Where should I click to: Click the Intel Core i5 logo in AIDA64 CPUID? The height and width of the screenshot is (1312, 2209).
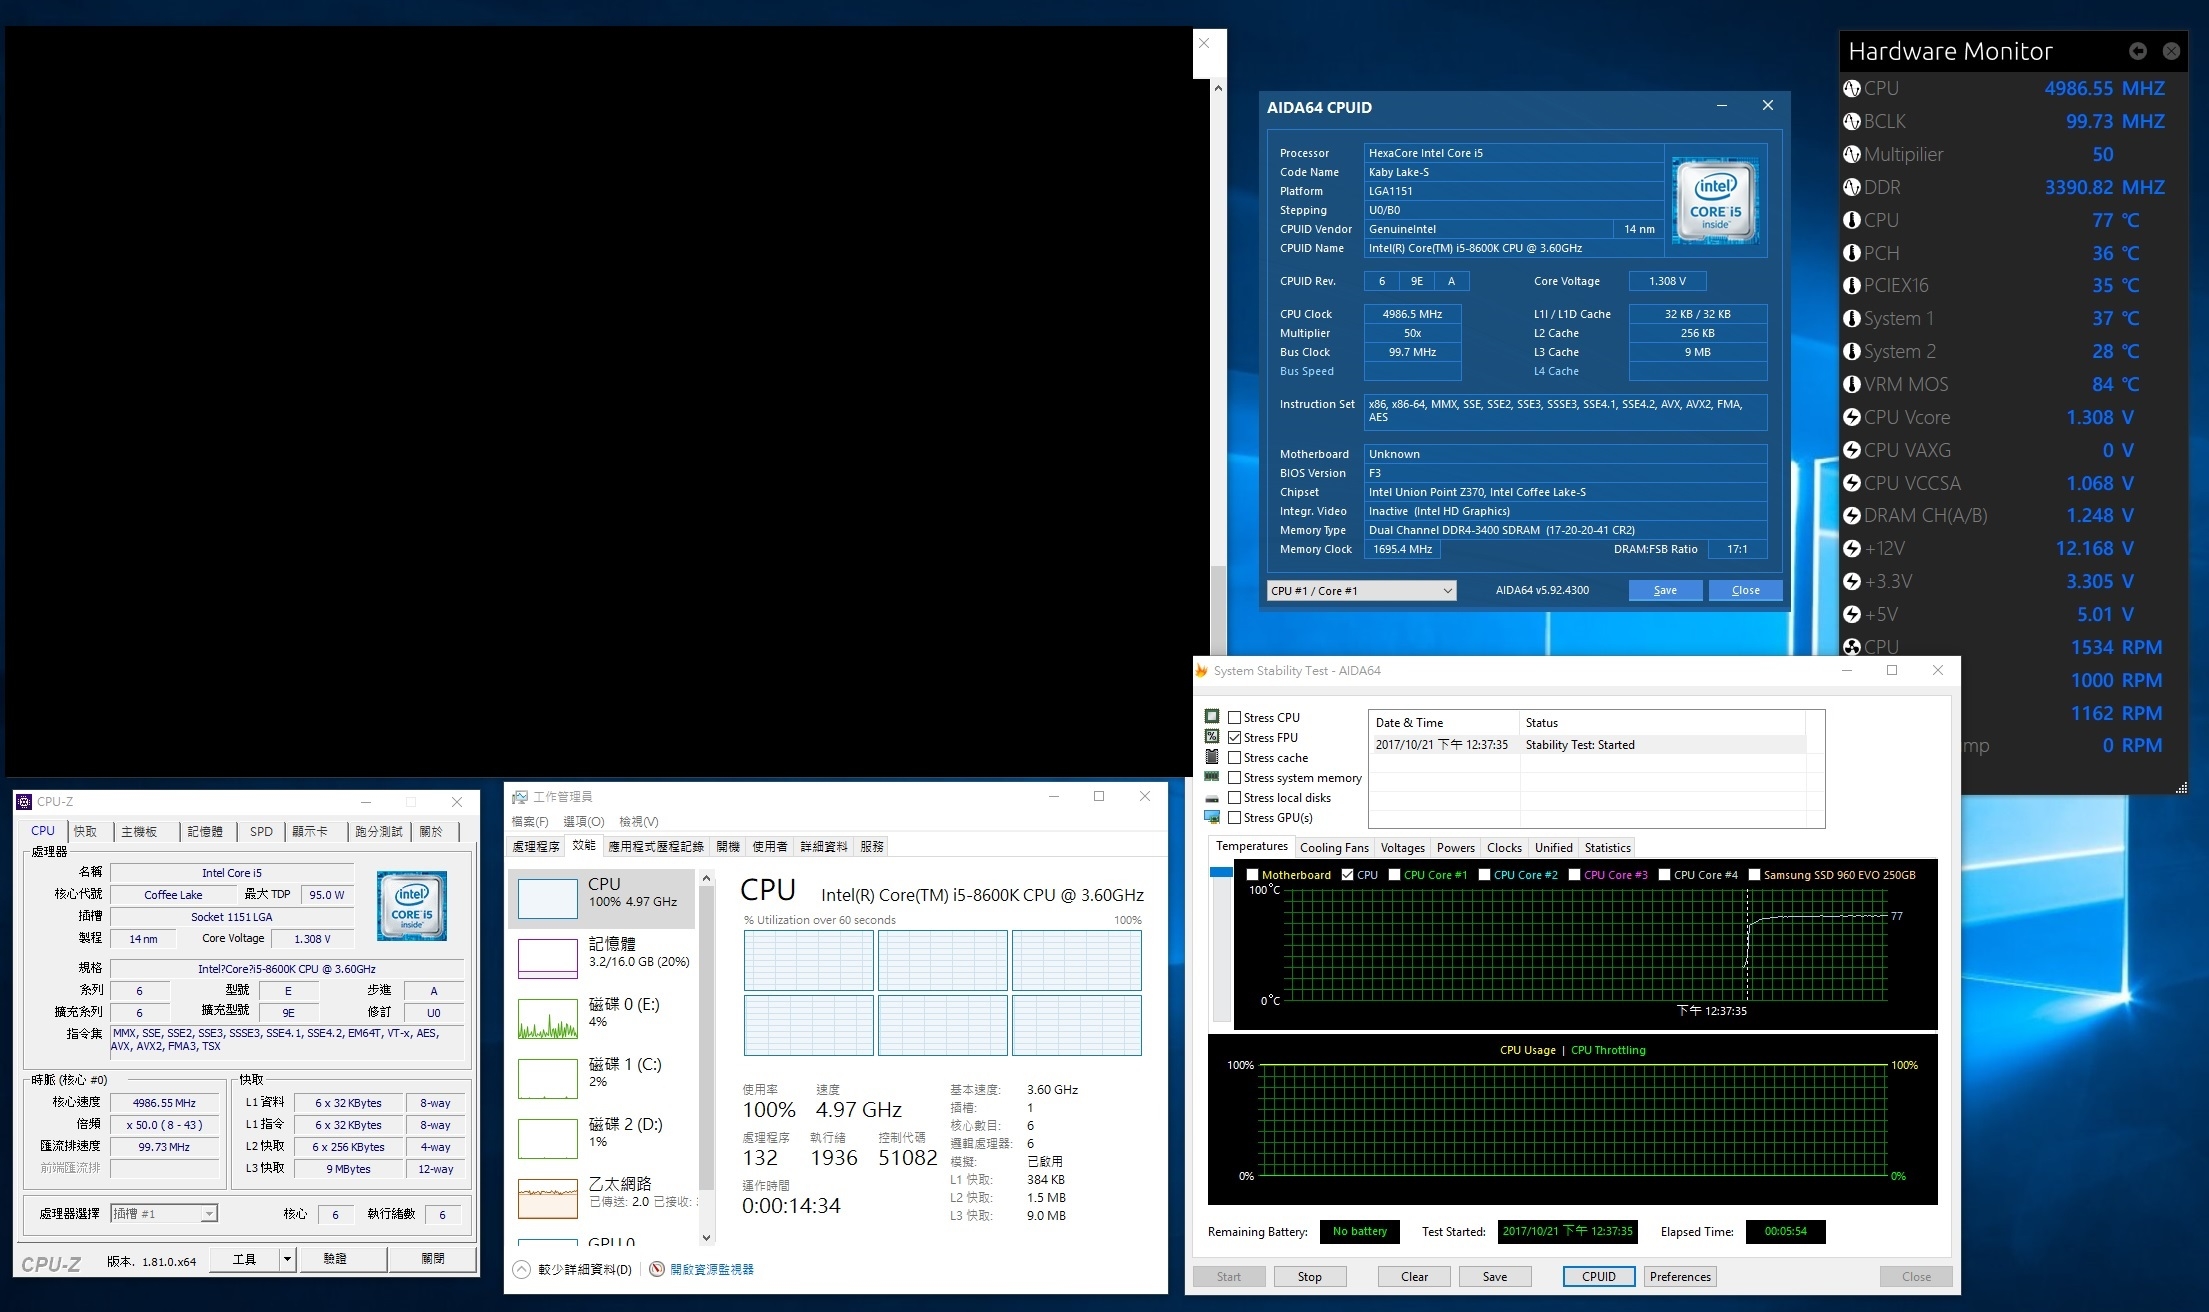[1716, 200]
